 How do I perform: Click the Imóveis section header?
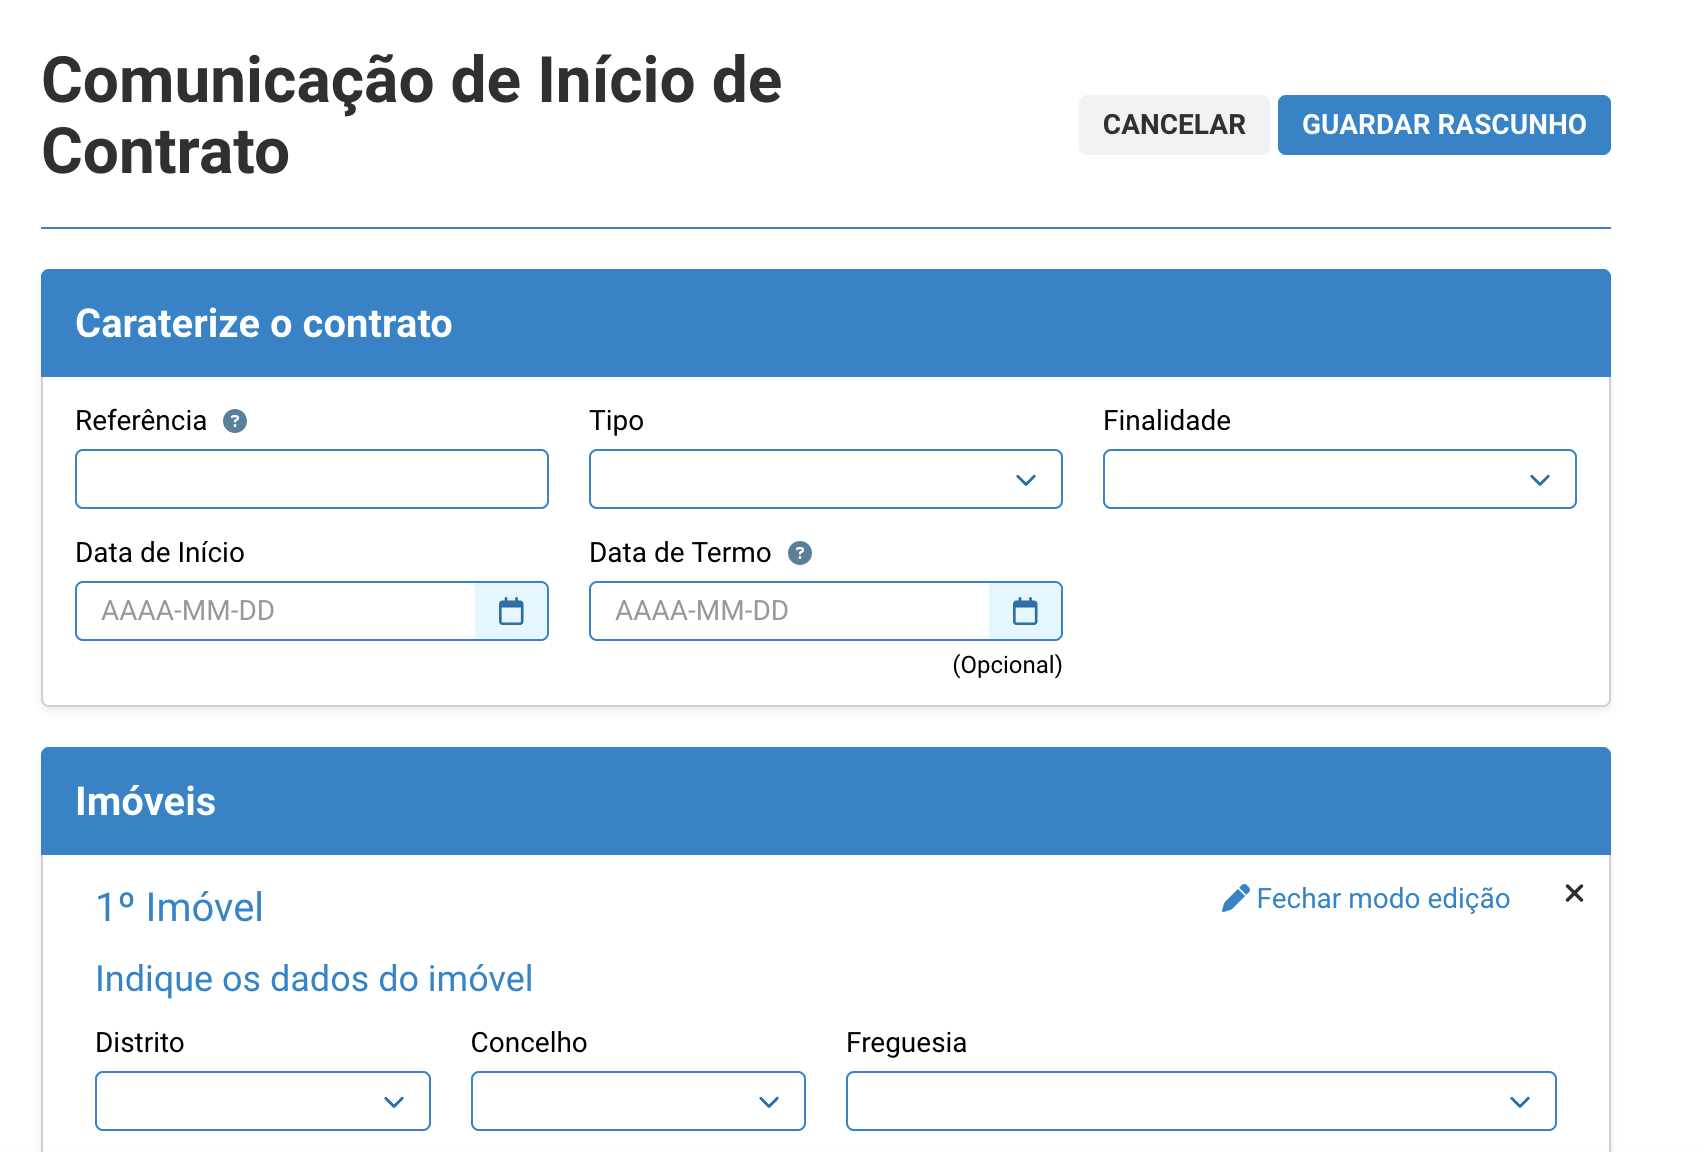[146, 801]
